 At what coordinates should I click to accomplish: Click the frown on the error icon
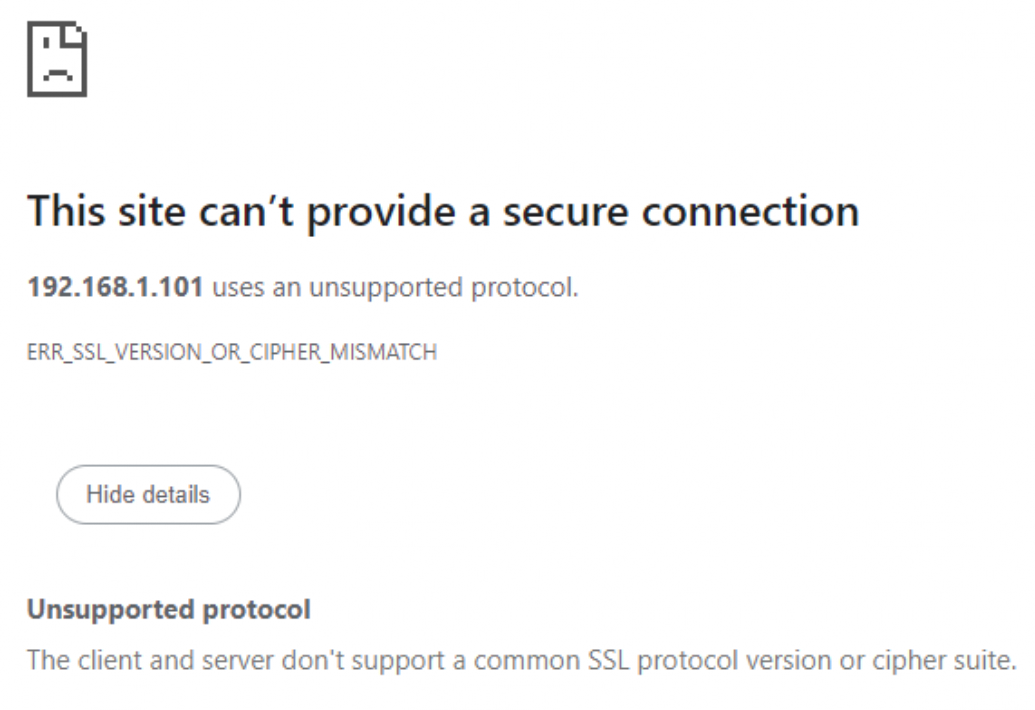(x=56, y=74)
